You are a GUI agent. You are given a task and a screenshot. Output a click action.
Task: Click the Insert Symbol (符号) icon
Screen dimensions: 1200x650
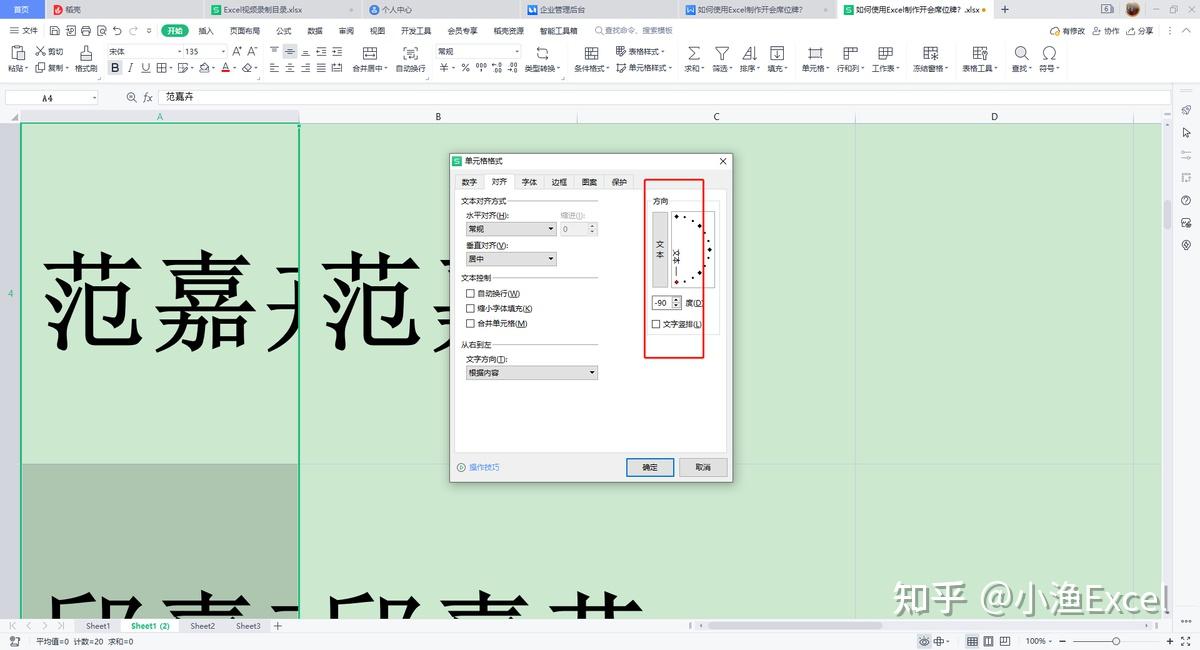tap(1048, 52)
